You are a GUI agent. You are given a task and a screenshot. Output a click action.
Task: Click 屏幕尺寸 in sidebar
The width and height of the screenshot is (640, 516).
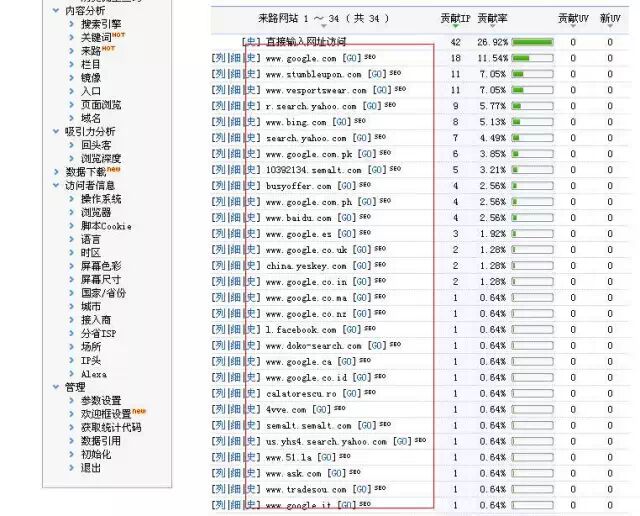tap(101, 280)
